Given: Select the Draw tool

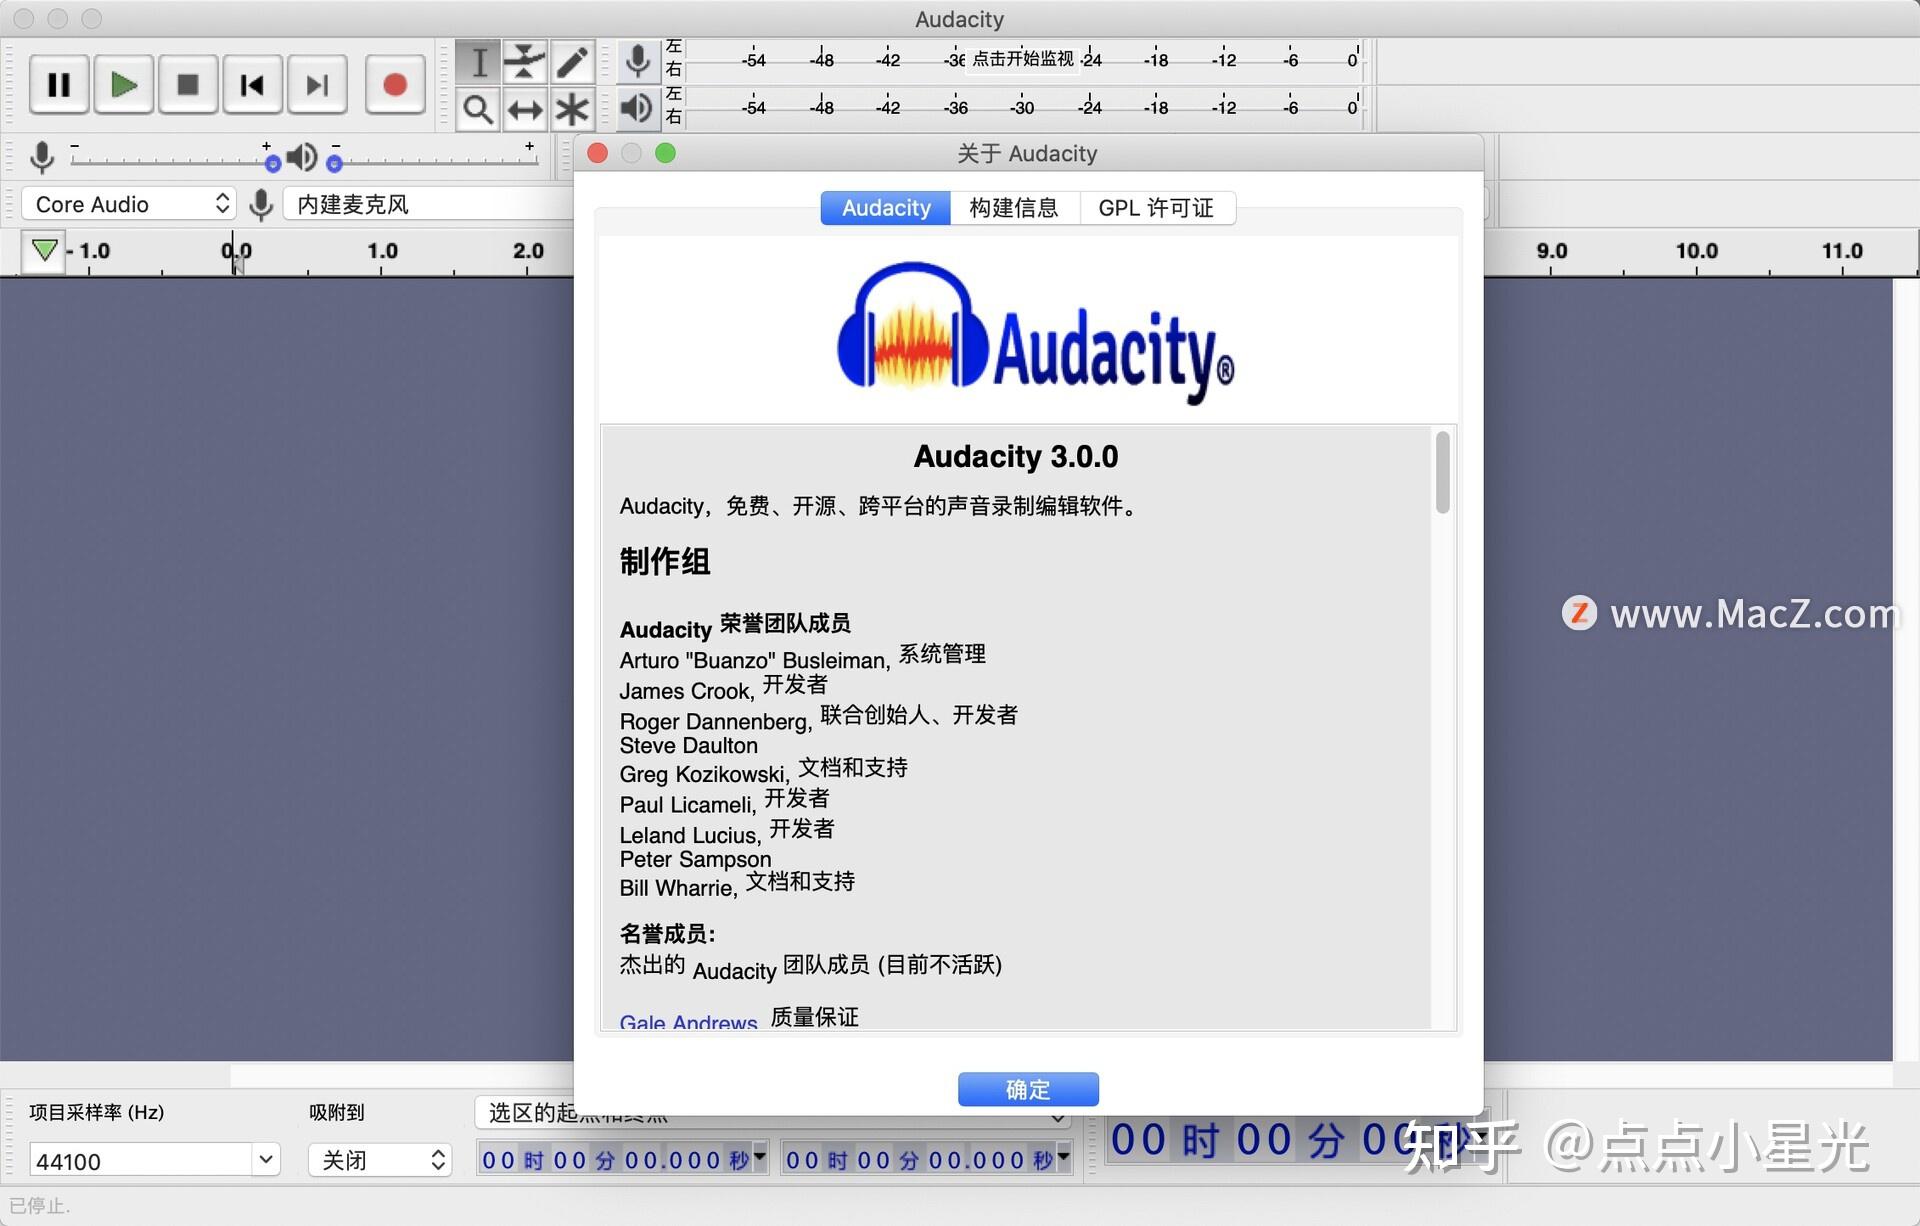Looking at the screenshot, I should (x=571, y=61).
